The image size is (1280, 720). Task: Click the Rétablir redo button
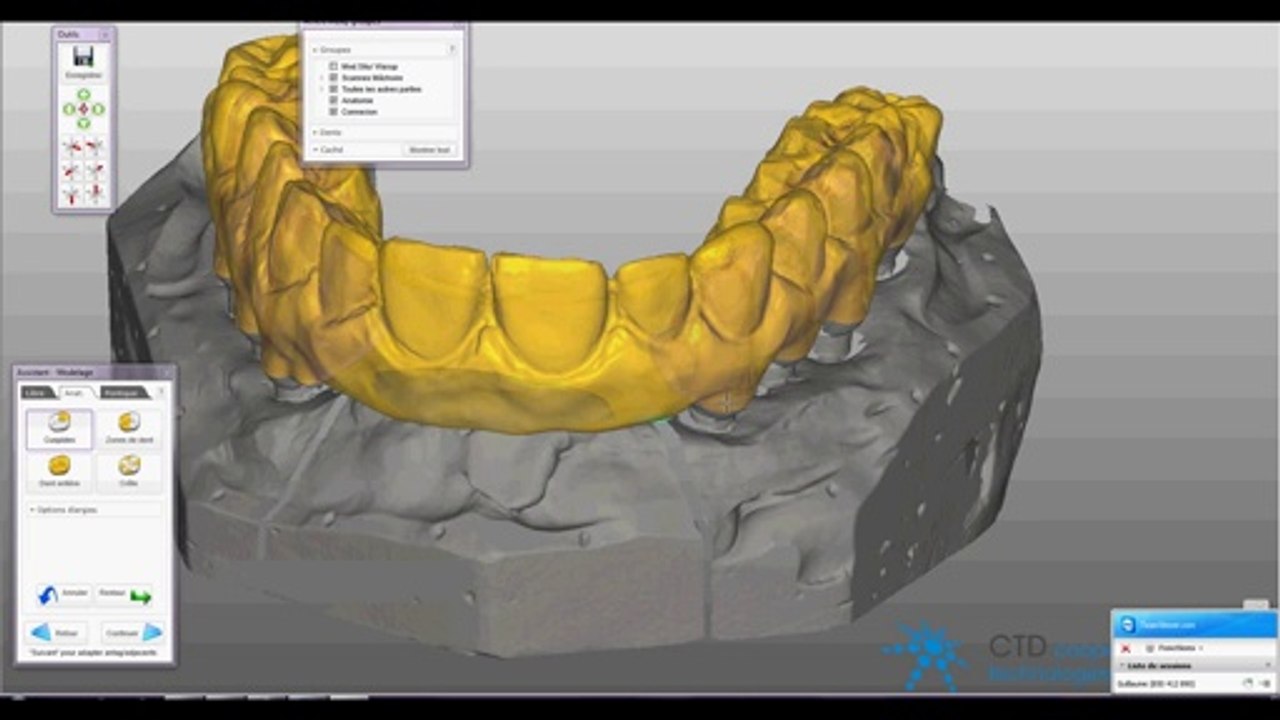pos(124,594)
